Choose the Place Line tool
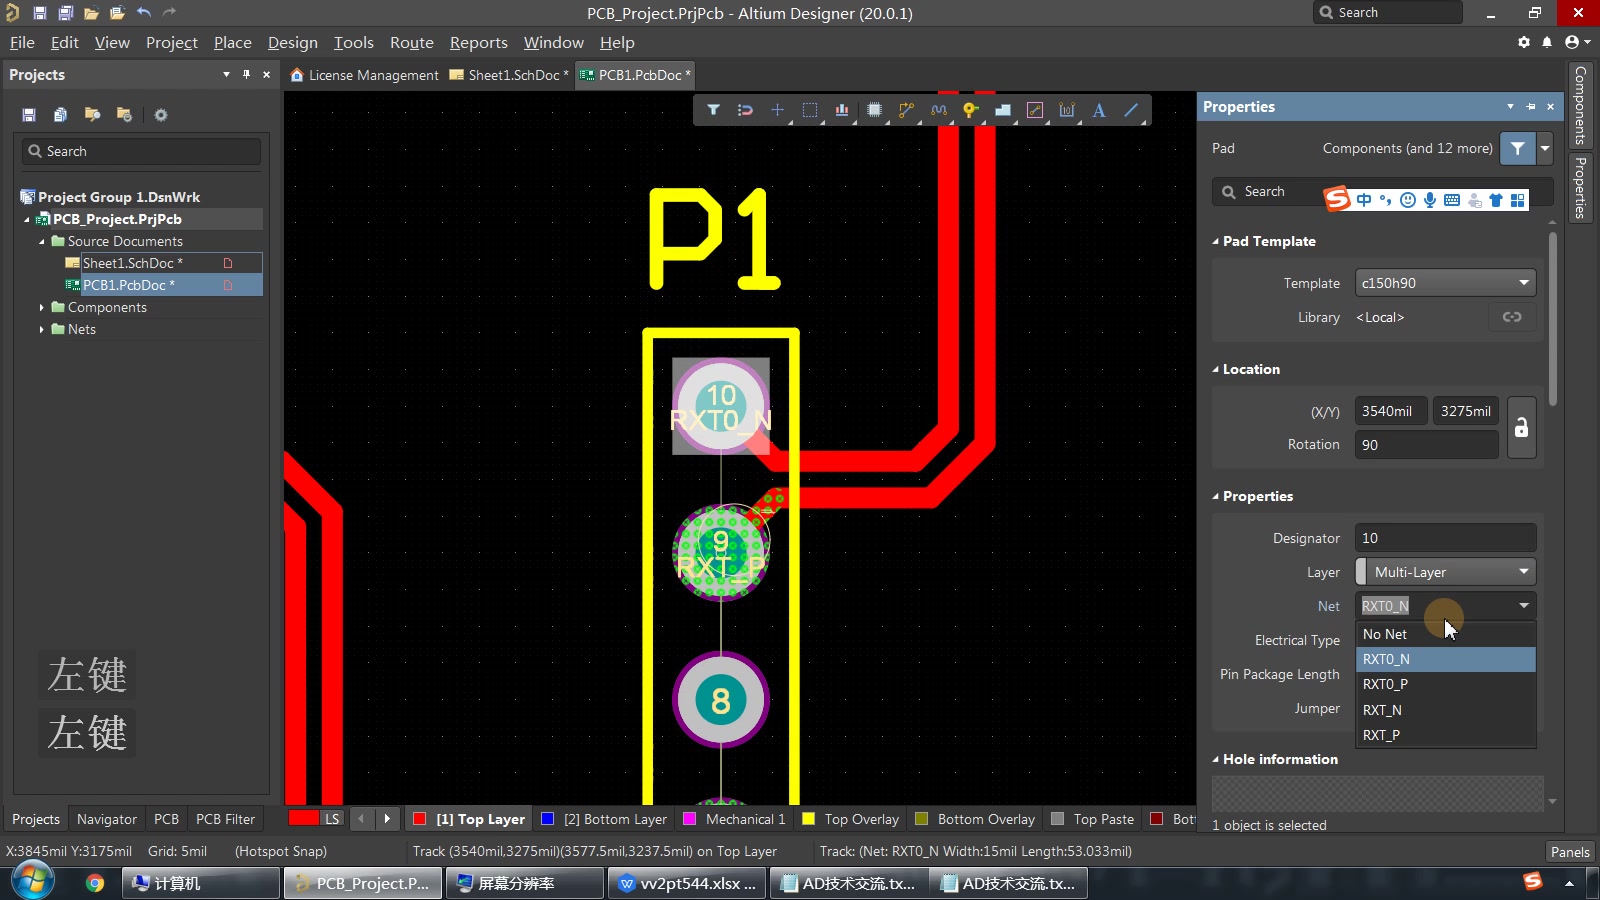The image size is (1600, 900). tap(1131, 110)
